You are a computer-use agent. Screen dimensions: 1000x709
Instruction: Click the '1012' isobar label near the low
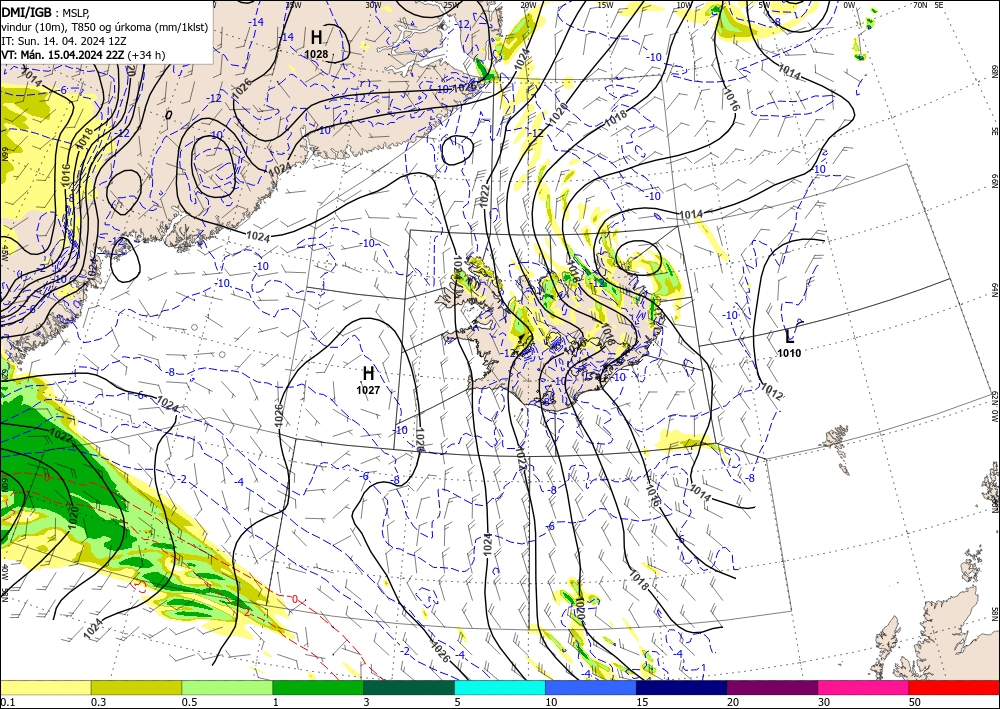pyautogui.click(x=772, y=391)
